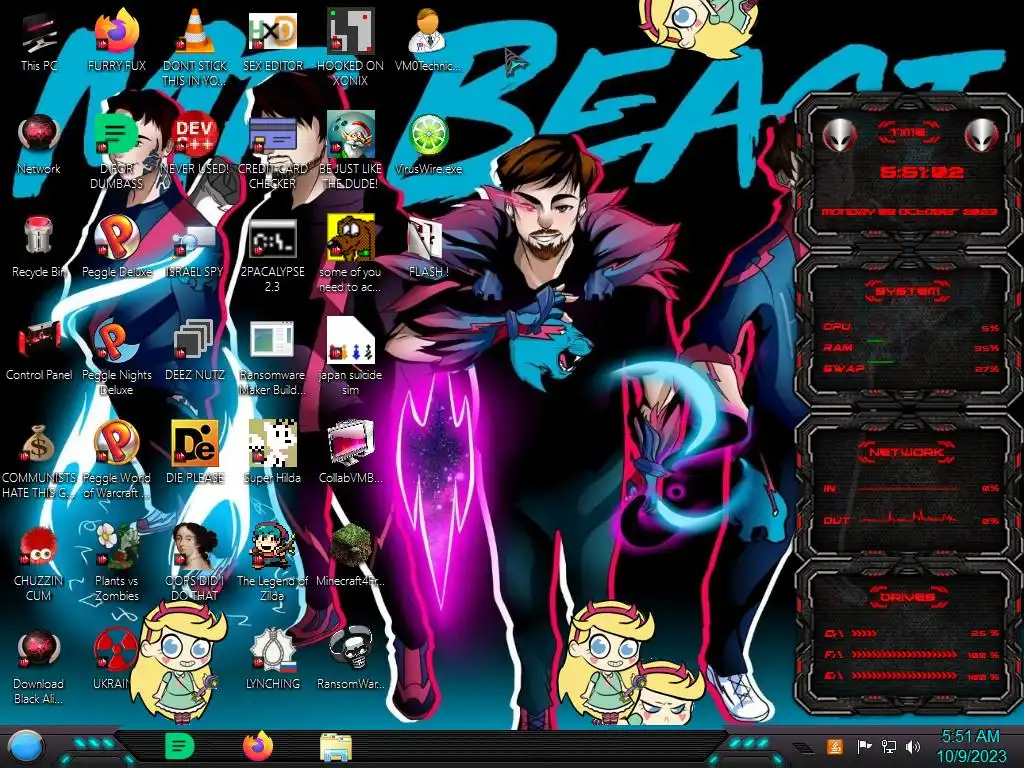Click the Time header in the gadget

click(x=908, y=133)
